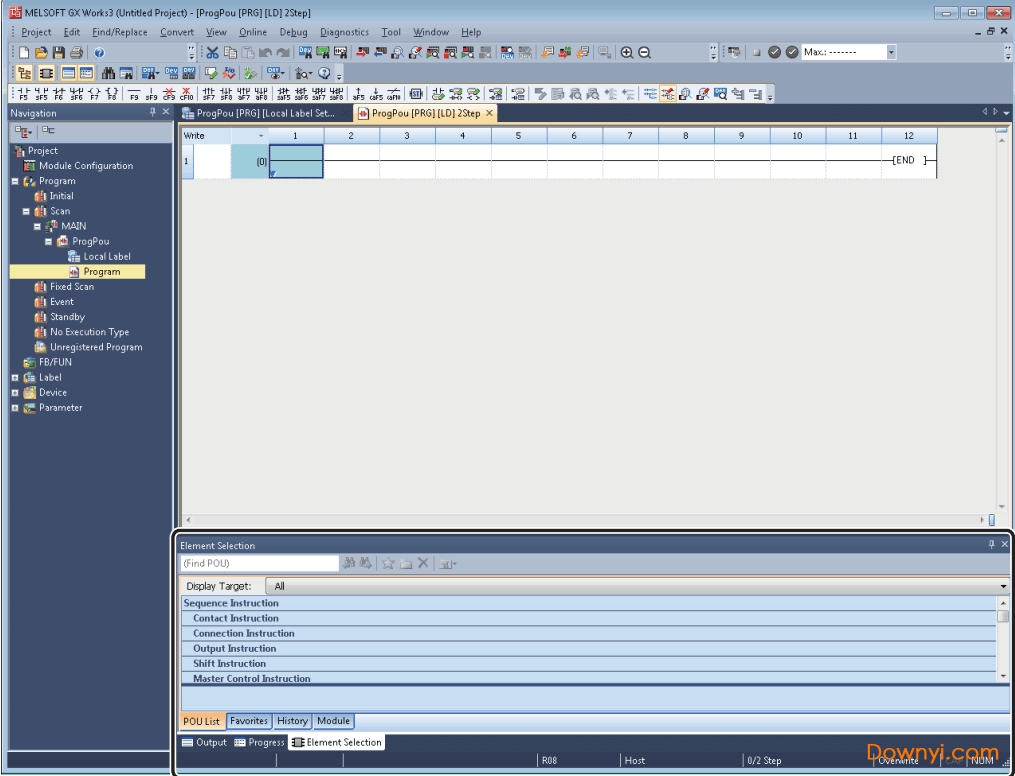The image size is (1015, 776).
Task: Expand the Parameter tree node
Action: (15, 408)
